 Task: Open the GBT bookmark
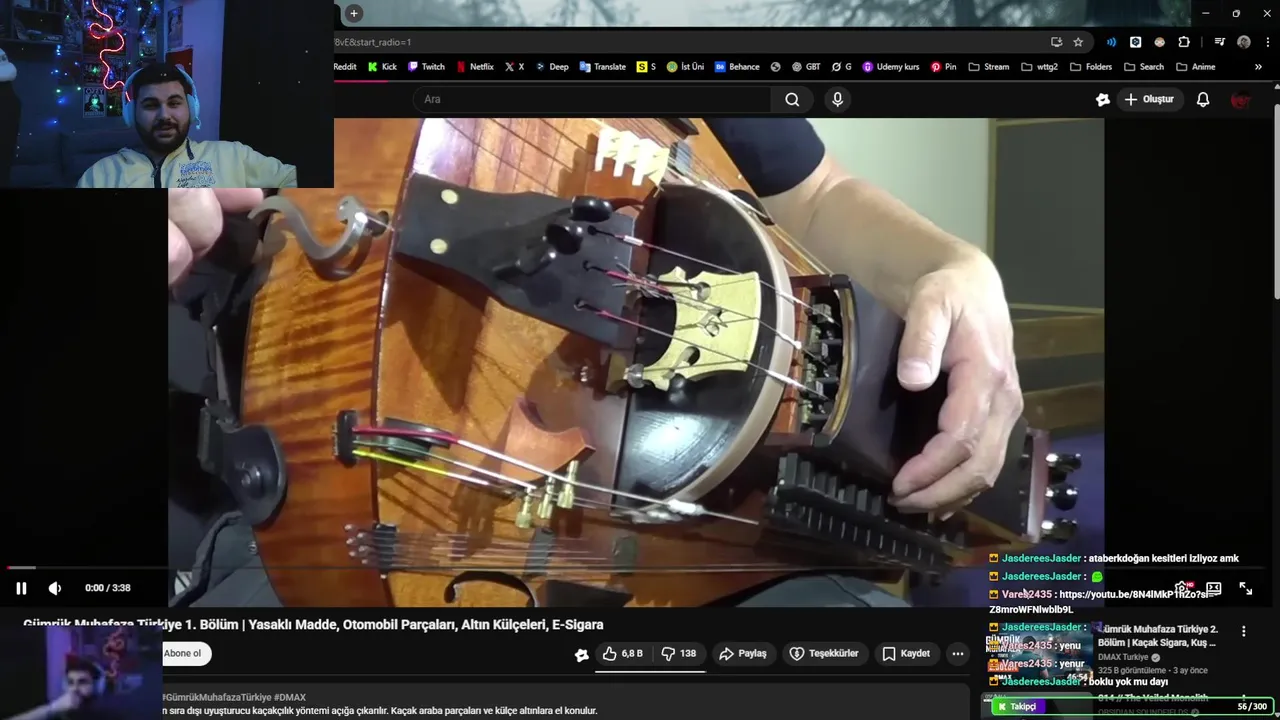[806, 67]
